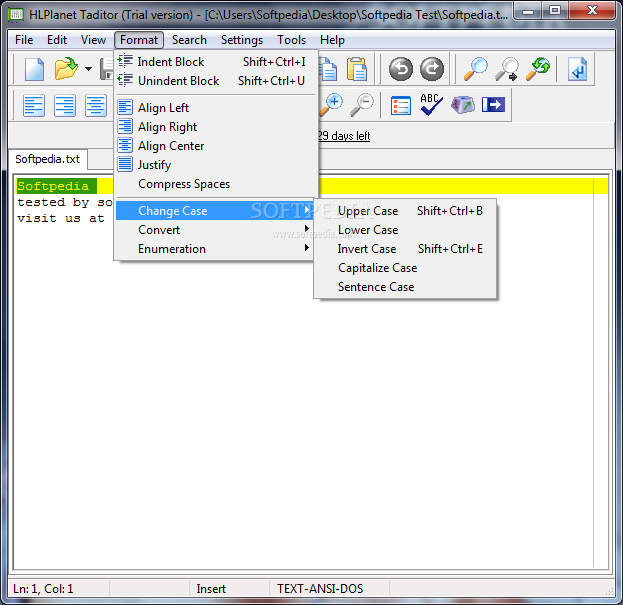
Task: Click the 'Ln: 1, Col: 1' status entry
Action: [x=43, y=589]
